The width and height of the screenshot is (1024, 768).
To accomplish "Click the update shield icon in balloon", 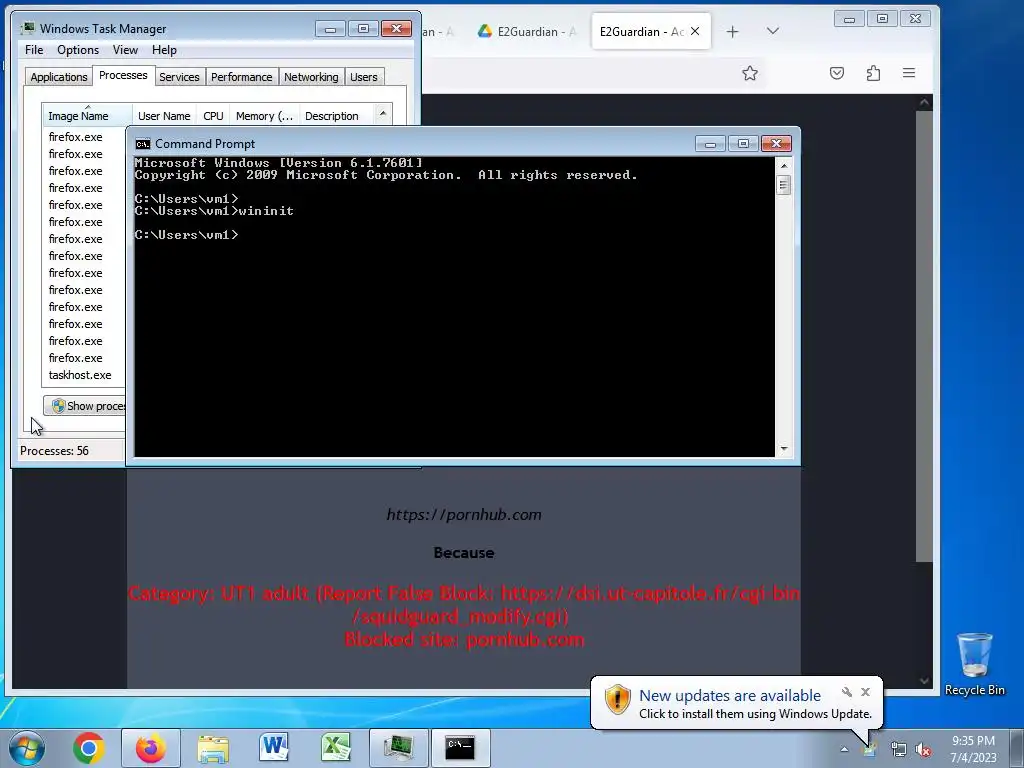I will click(x=617, y=699).
